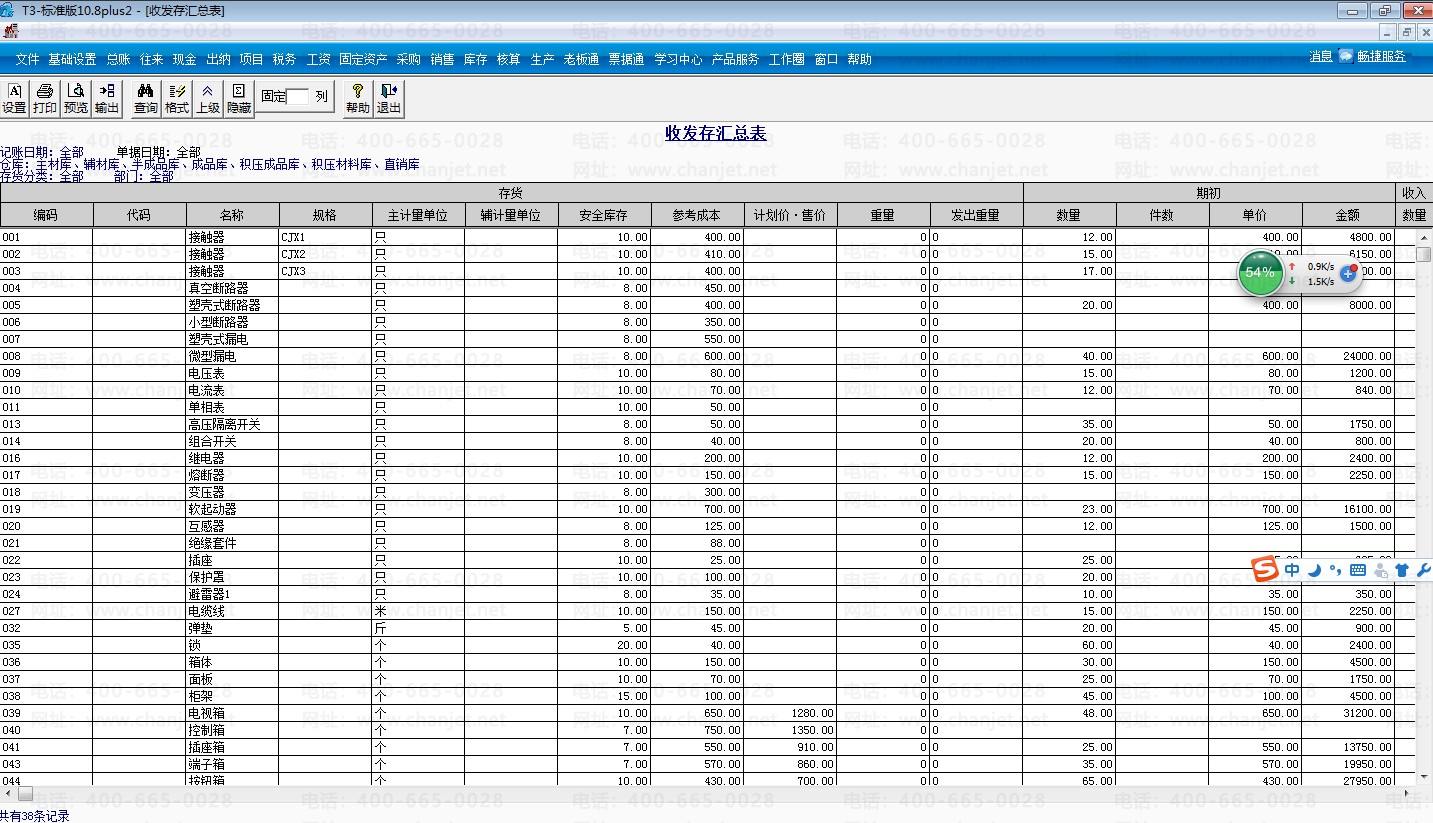Go up one level with 上级
Screen dimensions: 1433x823
tap(208, 99)
